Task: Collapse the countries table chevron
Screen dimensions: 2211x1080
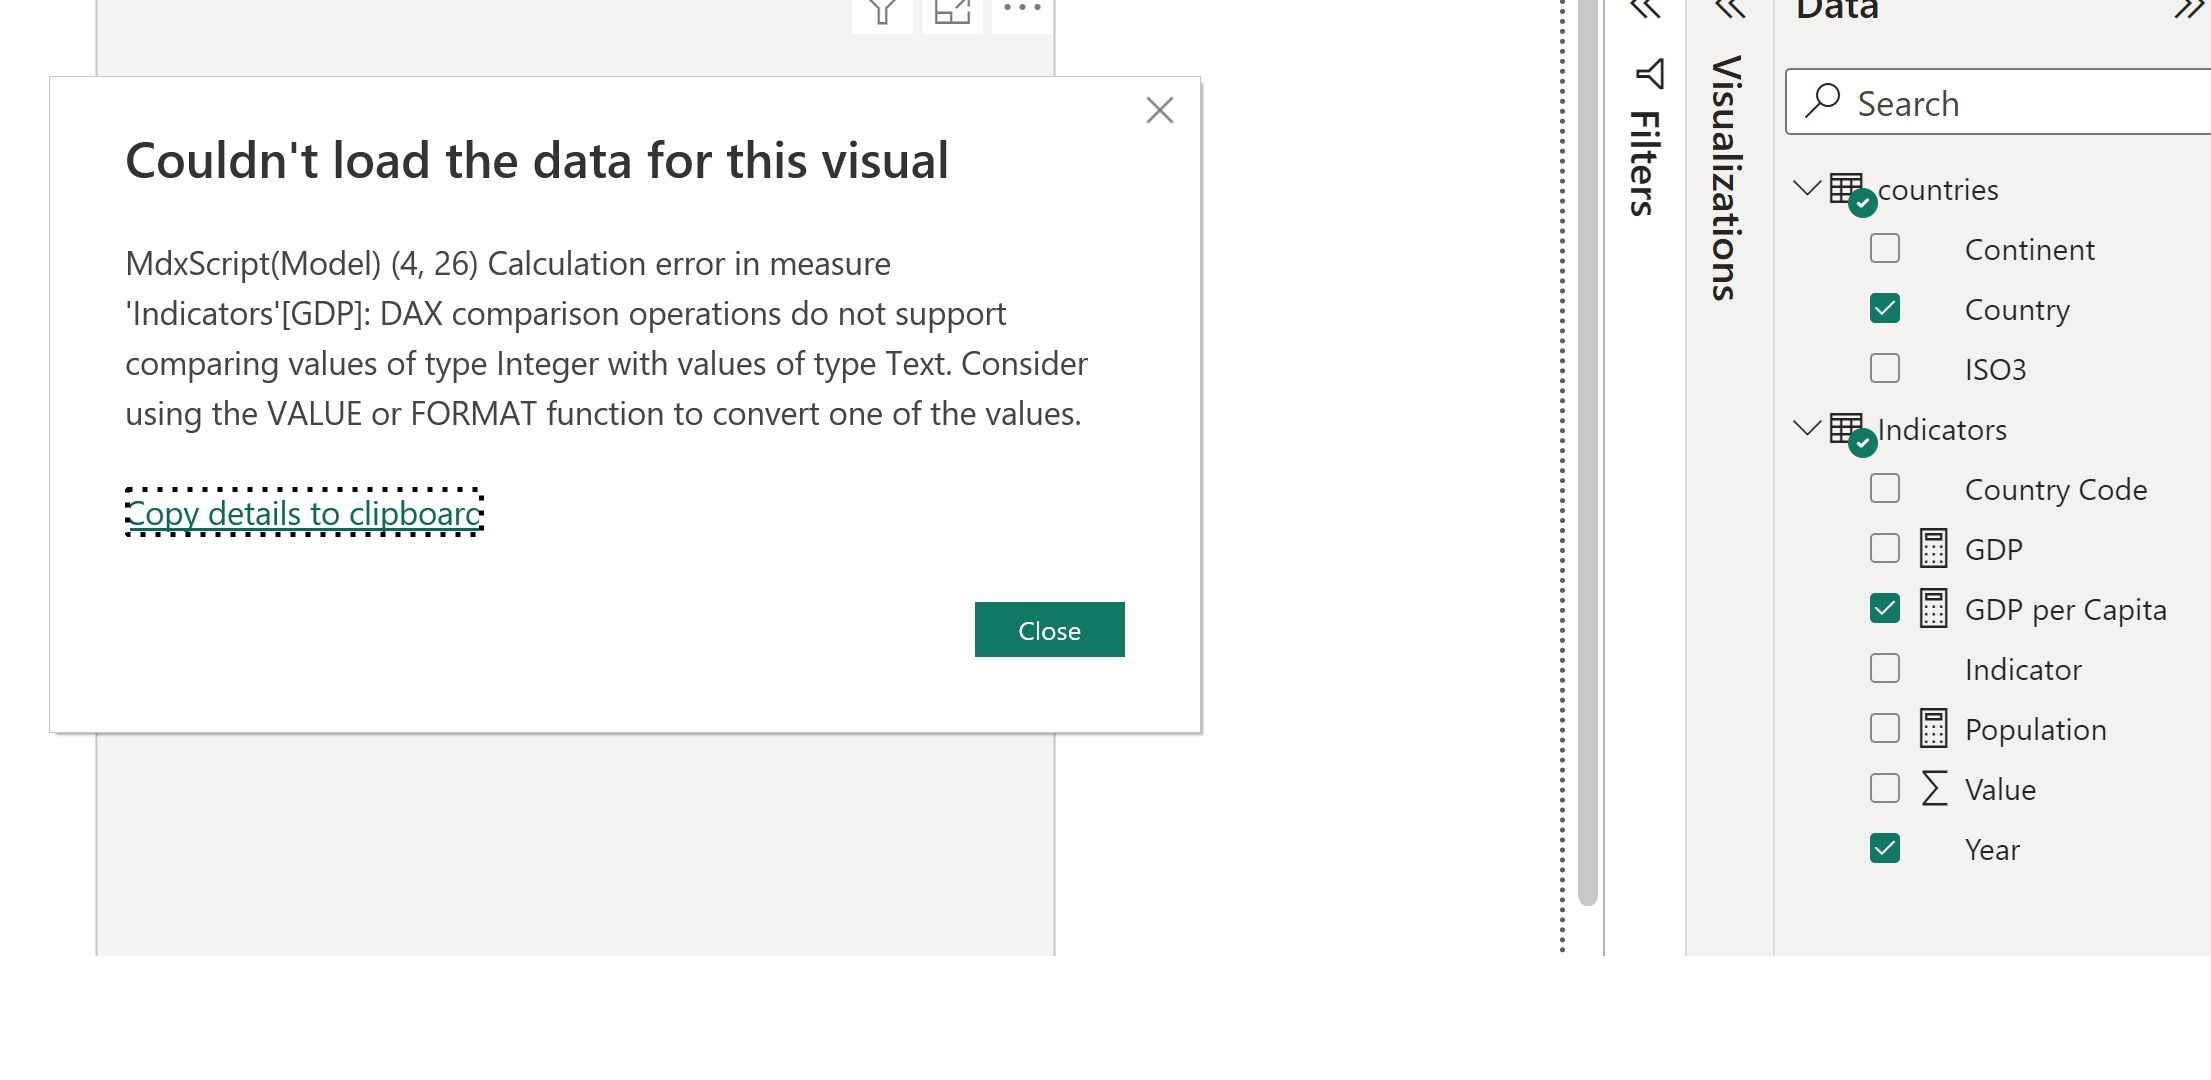Action: (1806, 188)
